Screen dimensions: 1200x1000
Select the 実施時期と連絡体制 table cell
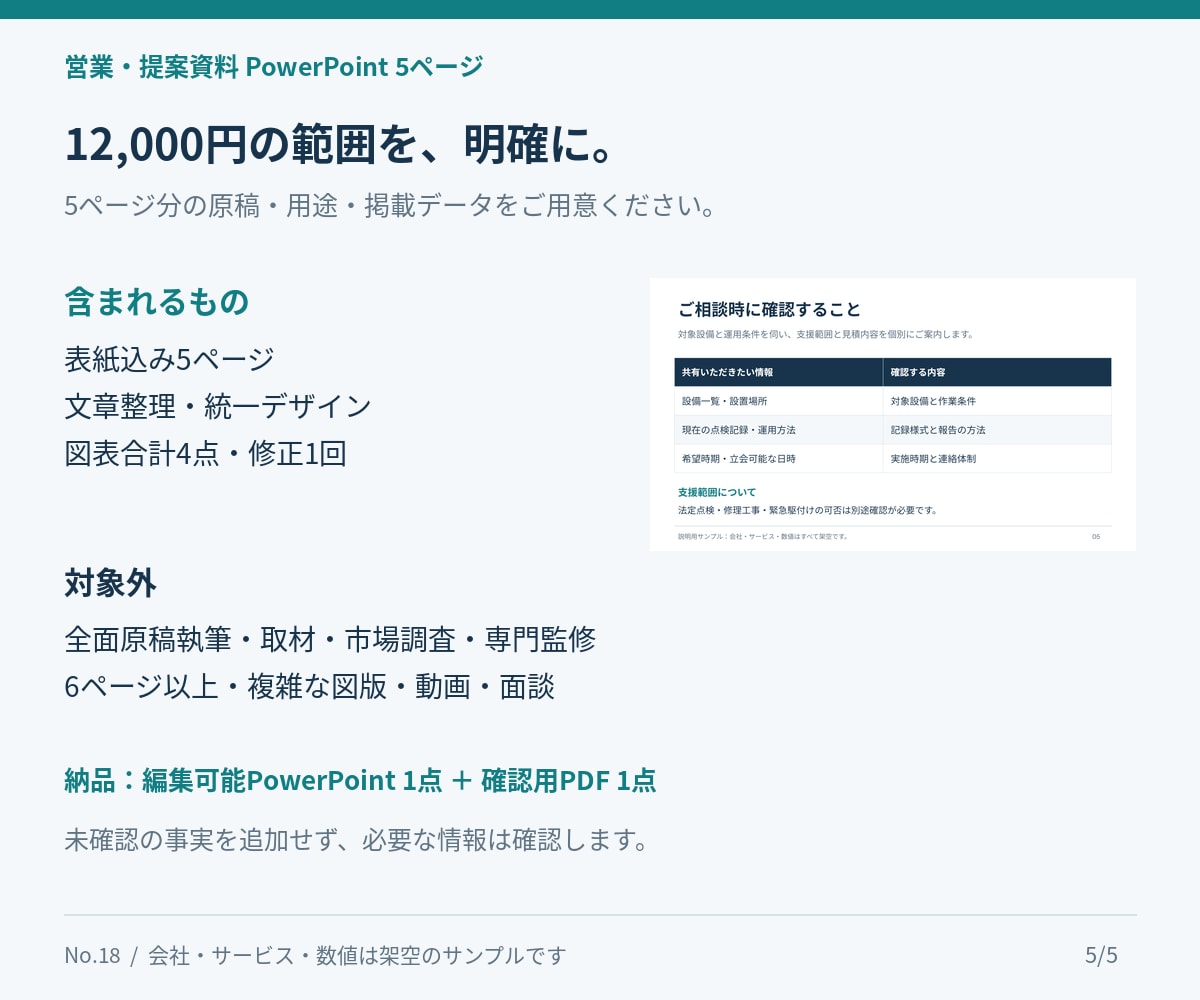pos(997,458)
